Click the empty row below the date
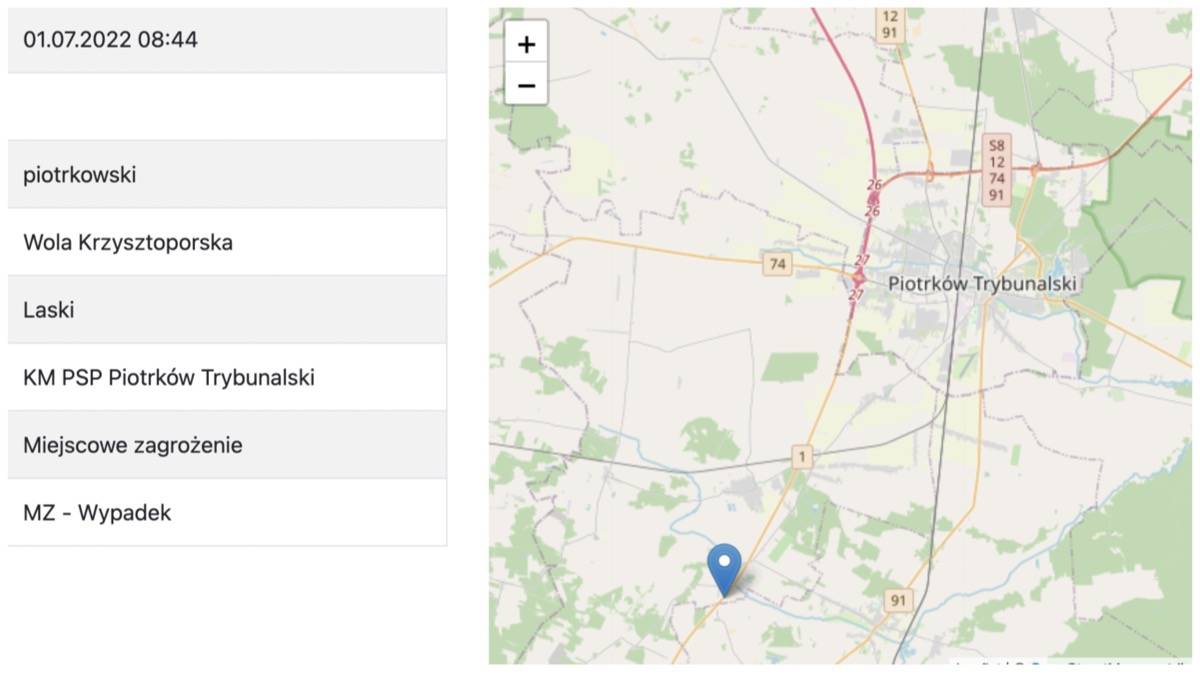The width and height of the screenshot is (1200, 674). (x=227, y=107)
